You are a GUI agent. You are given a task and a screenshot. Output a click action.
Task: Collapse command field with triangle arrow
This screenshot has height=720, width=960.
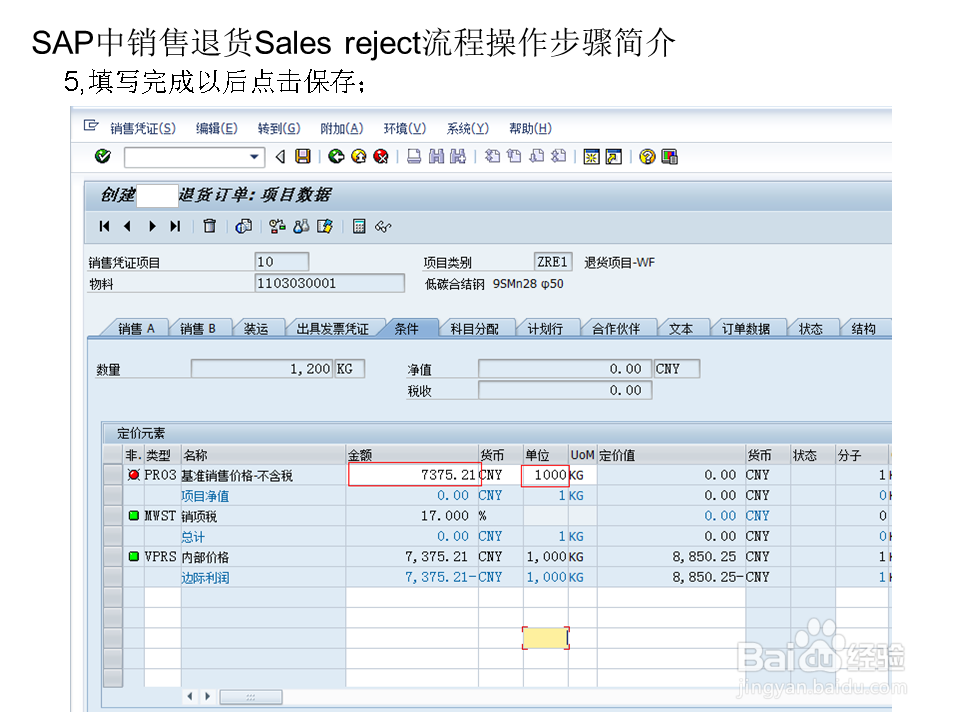pos(280,157)
